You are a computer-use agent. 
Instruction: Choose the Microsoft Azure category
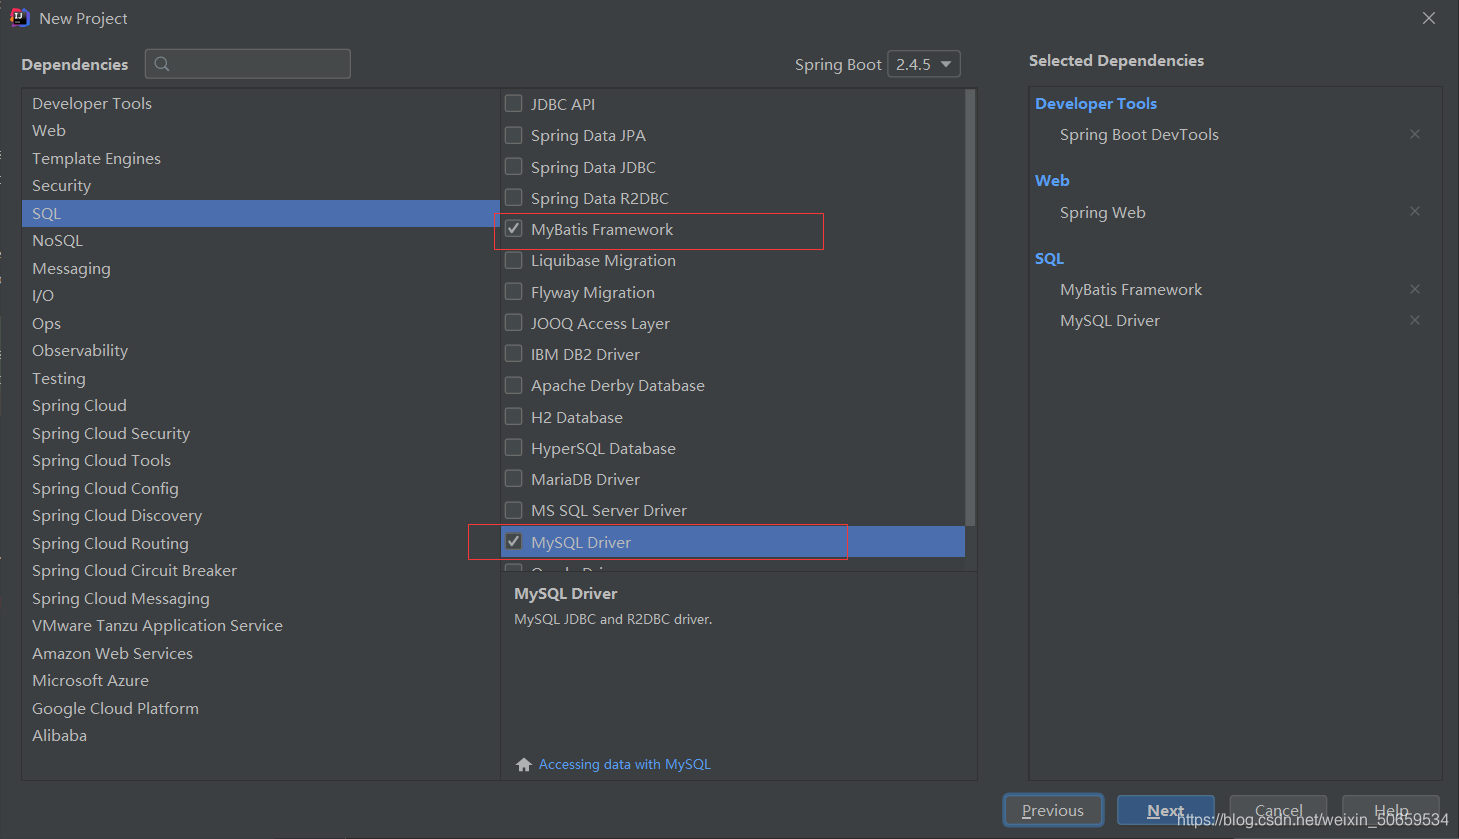click(x=261, y=680)
